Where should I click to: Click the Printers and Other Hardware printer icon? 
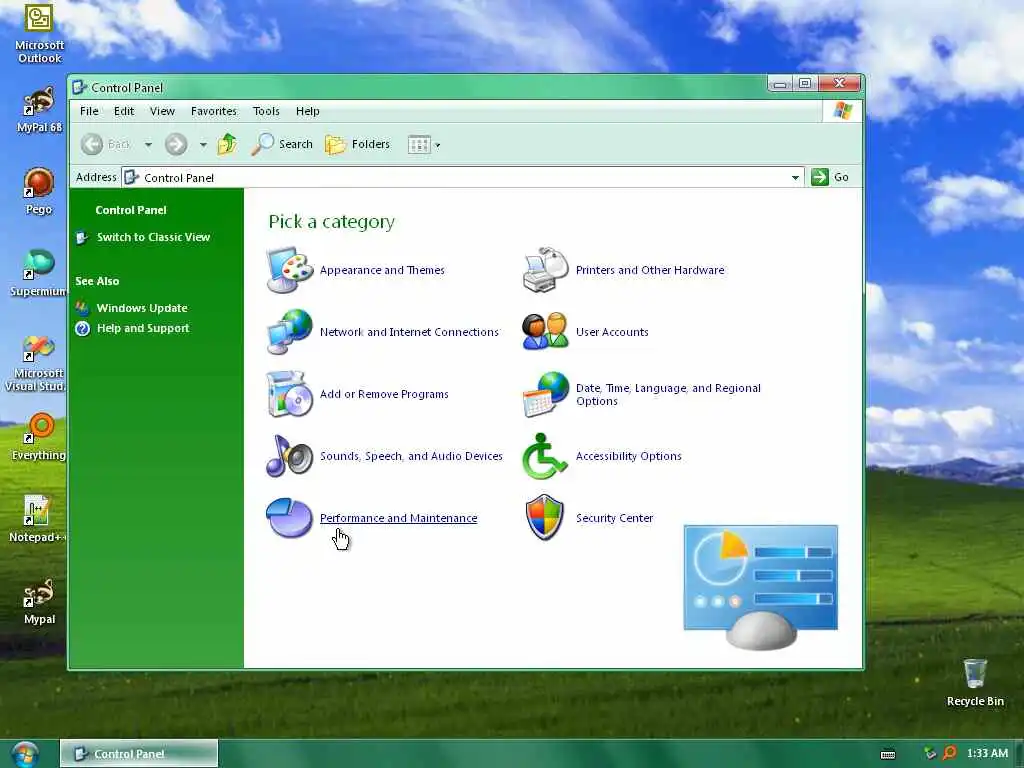pyautogui.click(x=546, y=270)
